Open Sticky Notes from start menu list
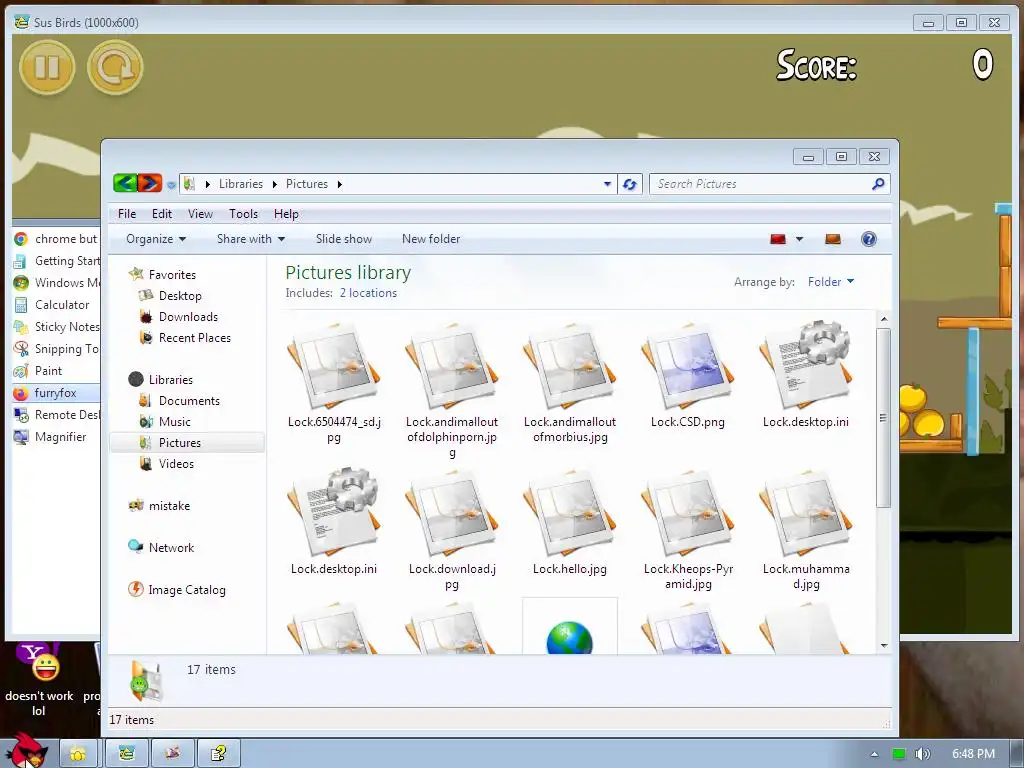Image resolution: width=1024 pixels, height=768 pixels. pos(57,327)
